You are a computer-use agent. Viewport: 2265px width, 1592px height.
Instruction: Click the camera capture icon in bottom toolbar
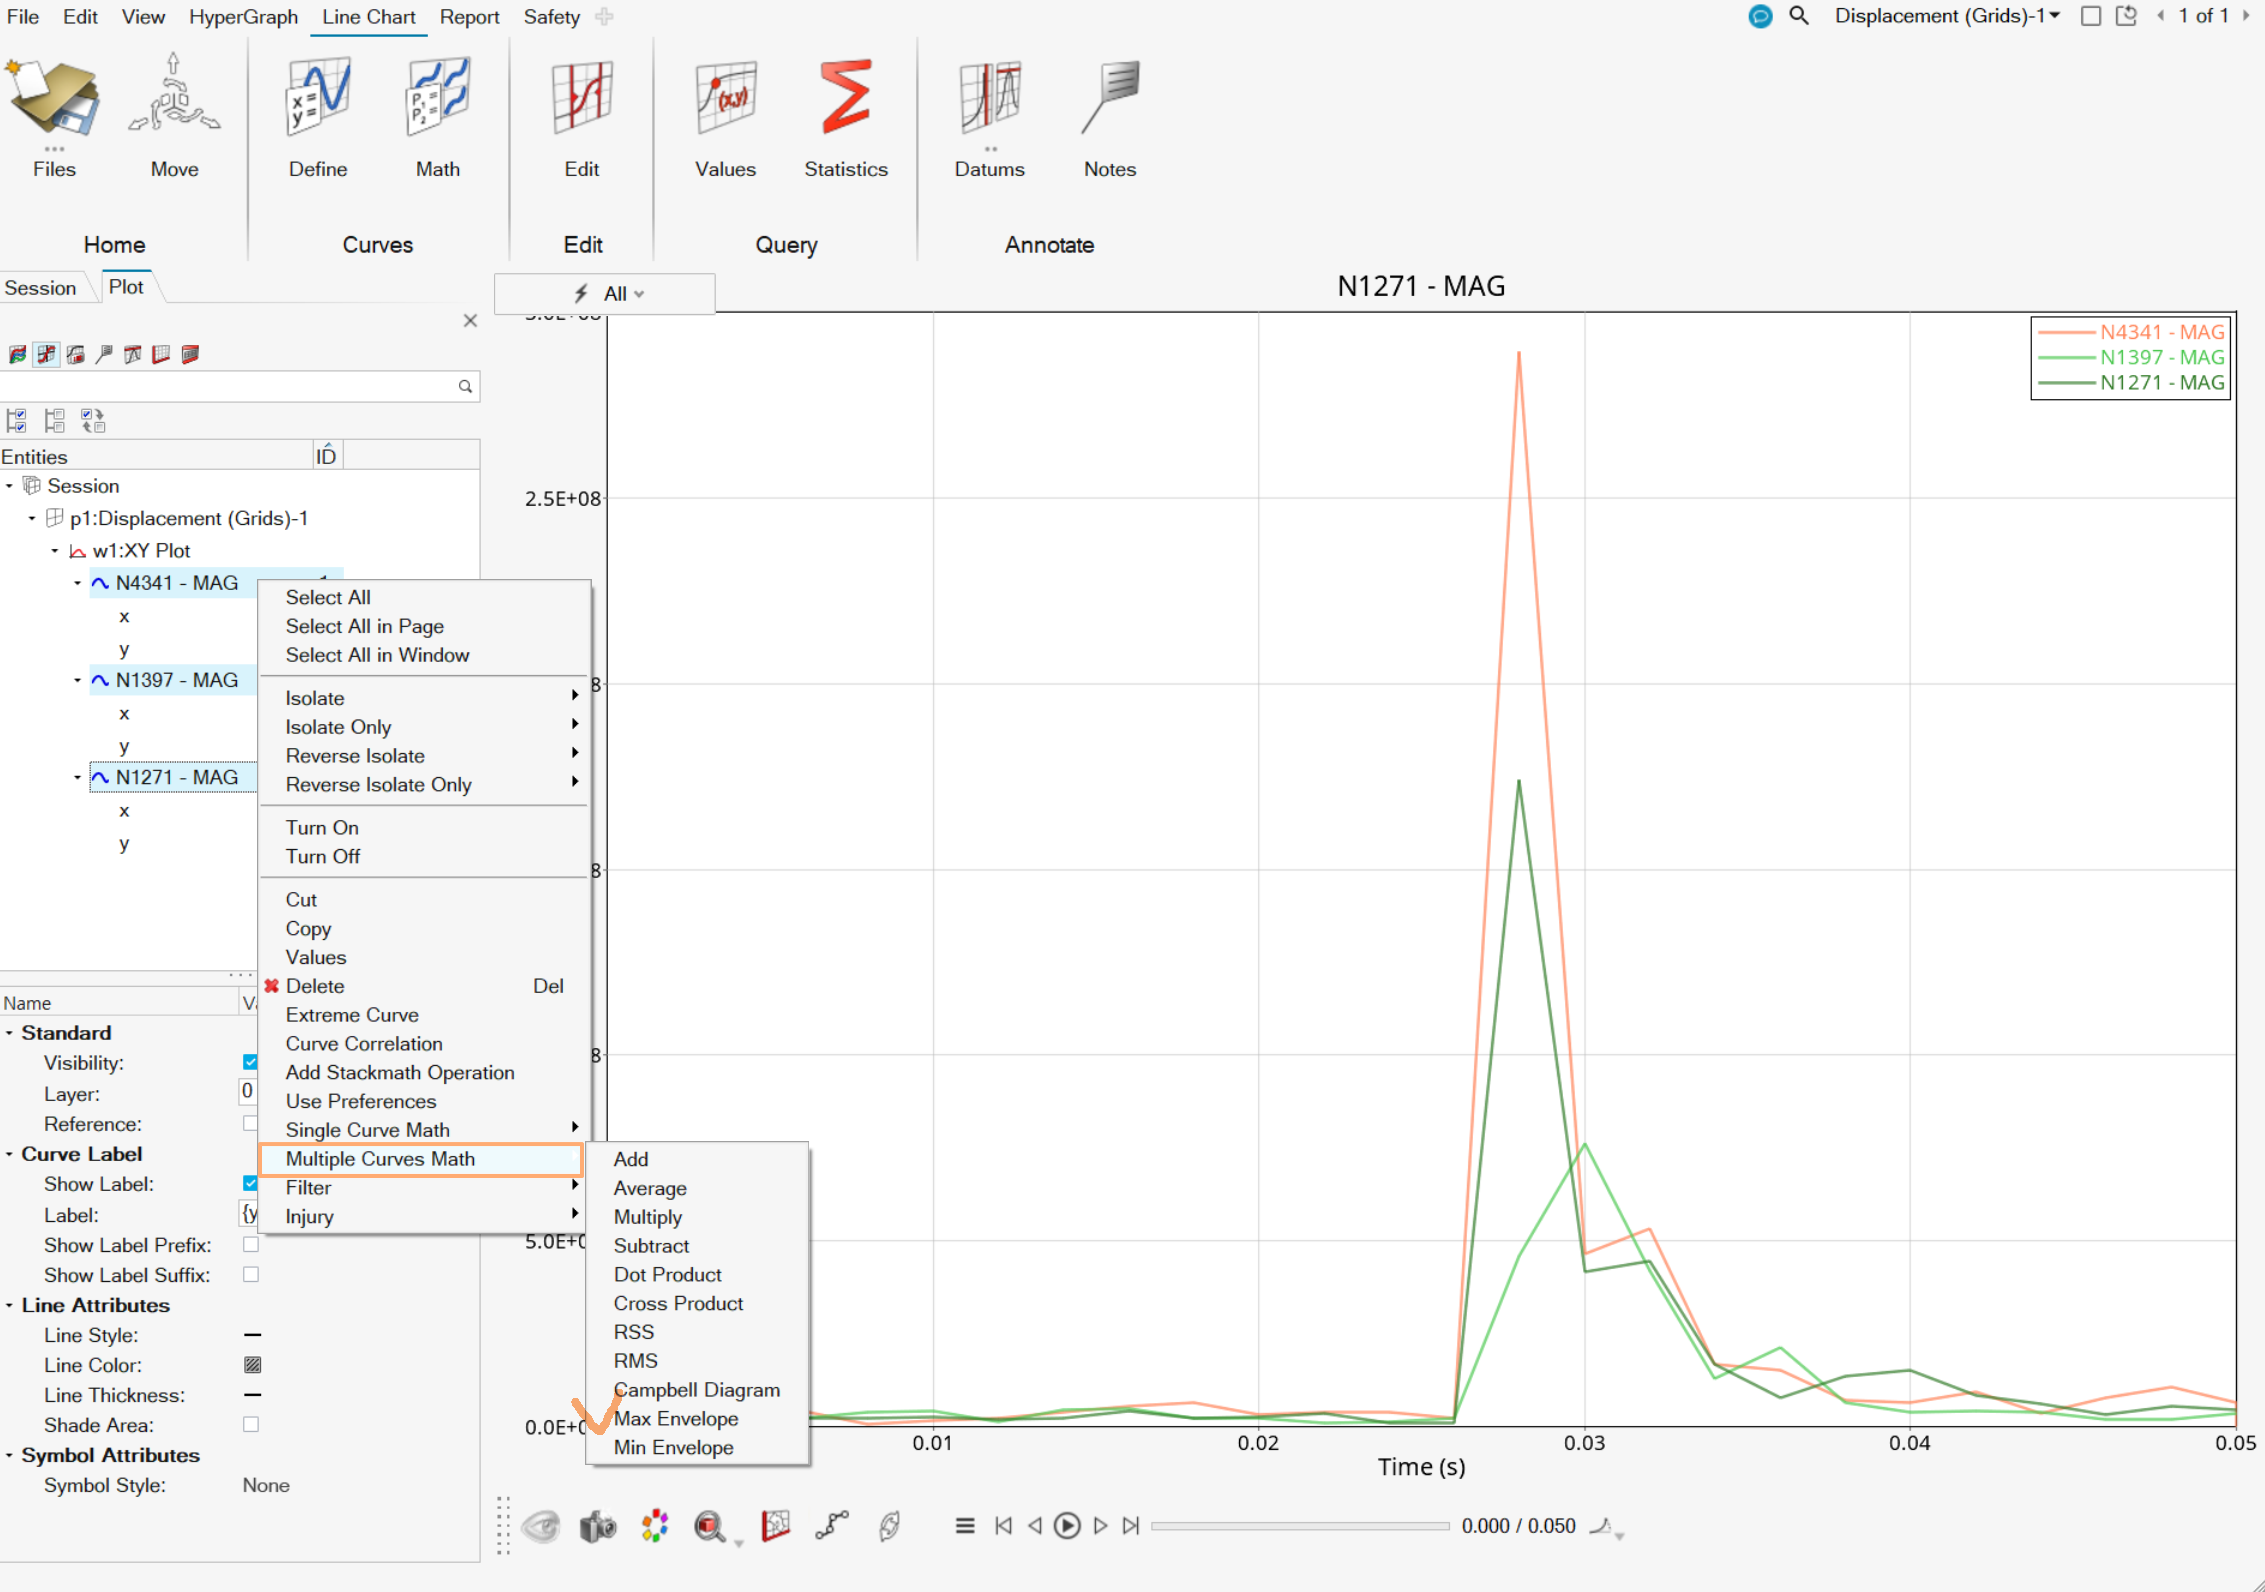point(598,1527)
